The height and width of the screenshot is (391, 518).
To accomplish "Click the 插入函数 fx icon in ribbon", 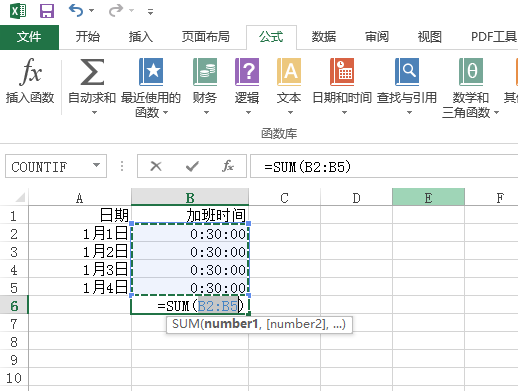I will click(x=30, y=71).
